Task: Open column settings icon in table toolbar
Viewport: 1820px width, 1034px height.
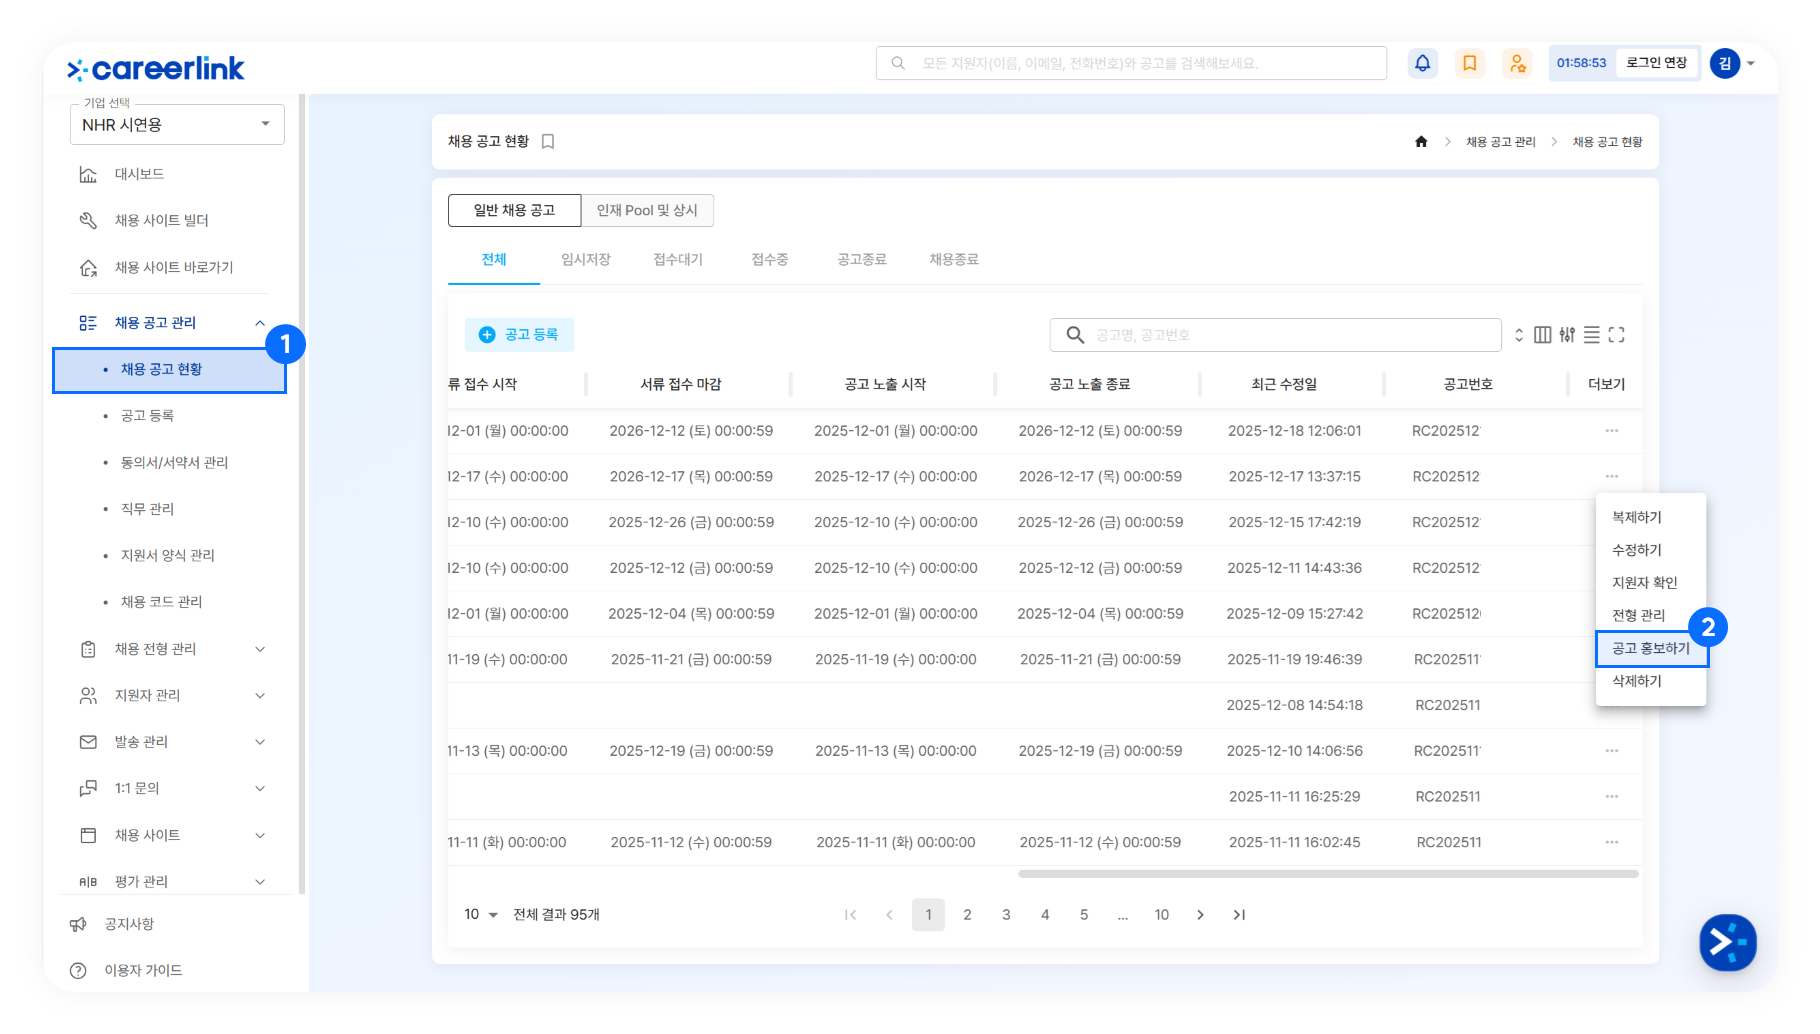Action: click(1542, 335)
